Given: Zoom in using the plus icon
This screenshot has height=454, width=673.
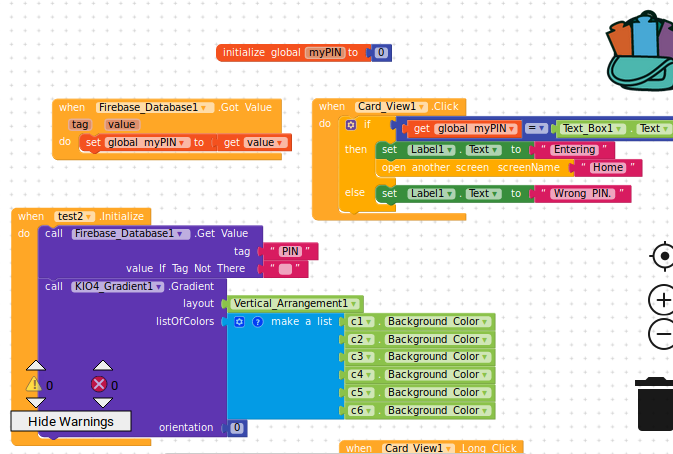Looking at the screenshot, I should (x=662, y=300).
